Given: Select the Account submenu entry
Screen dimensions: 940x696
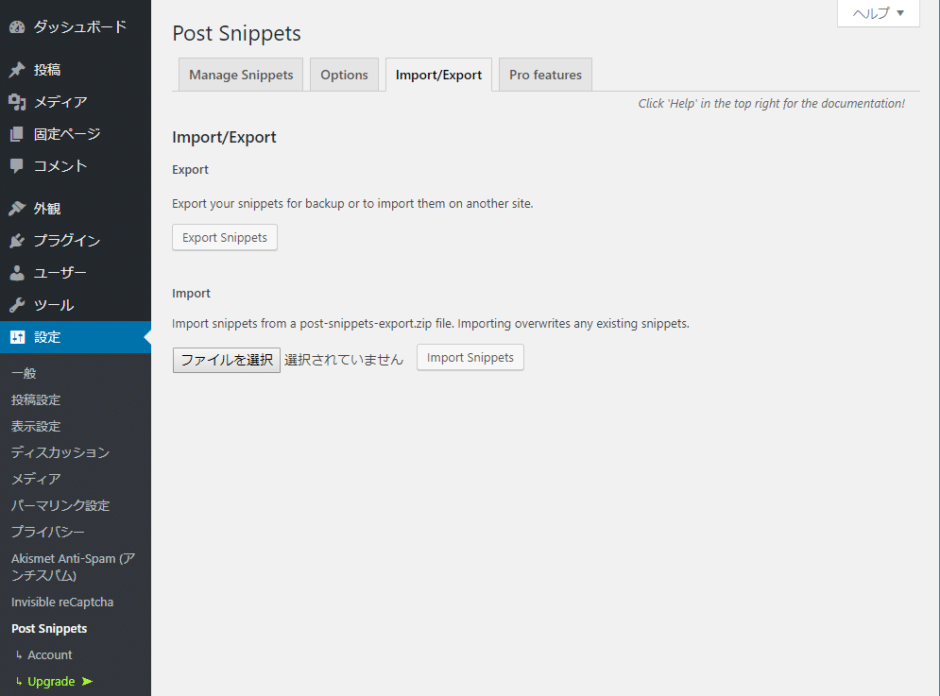Looking at the screenshot, I should coord(48,655).
